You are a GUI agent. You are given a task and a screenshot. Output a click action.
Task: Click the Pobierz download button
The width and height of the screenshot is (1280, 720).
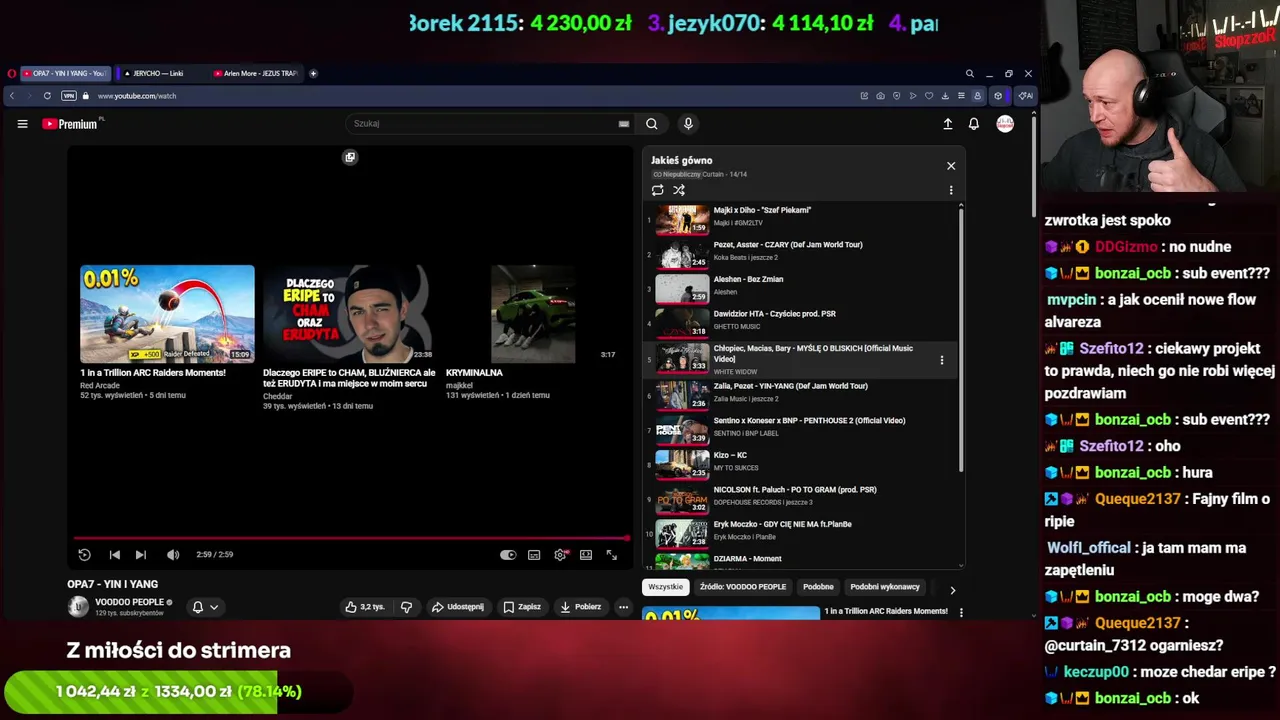[x=581, y=607]
